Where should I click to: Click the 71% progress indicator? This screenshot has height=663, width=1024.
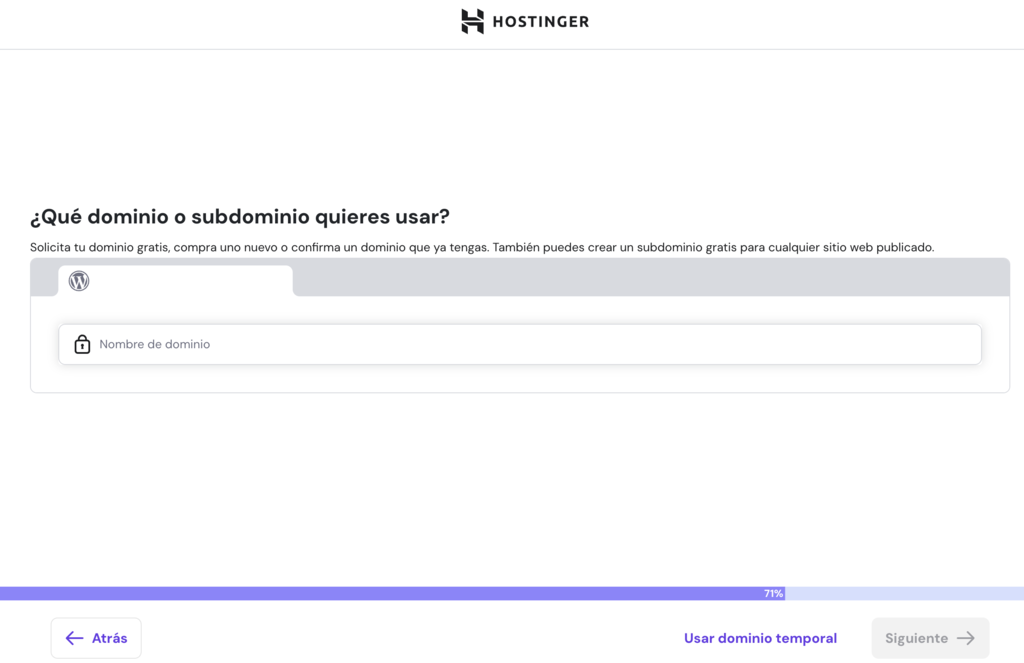point(772,593)
